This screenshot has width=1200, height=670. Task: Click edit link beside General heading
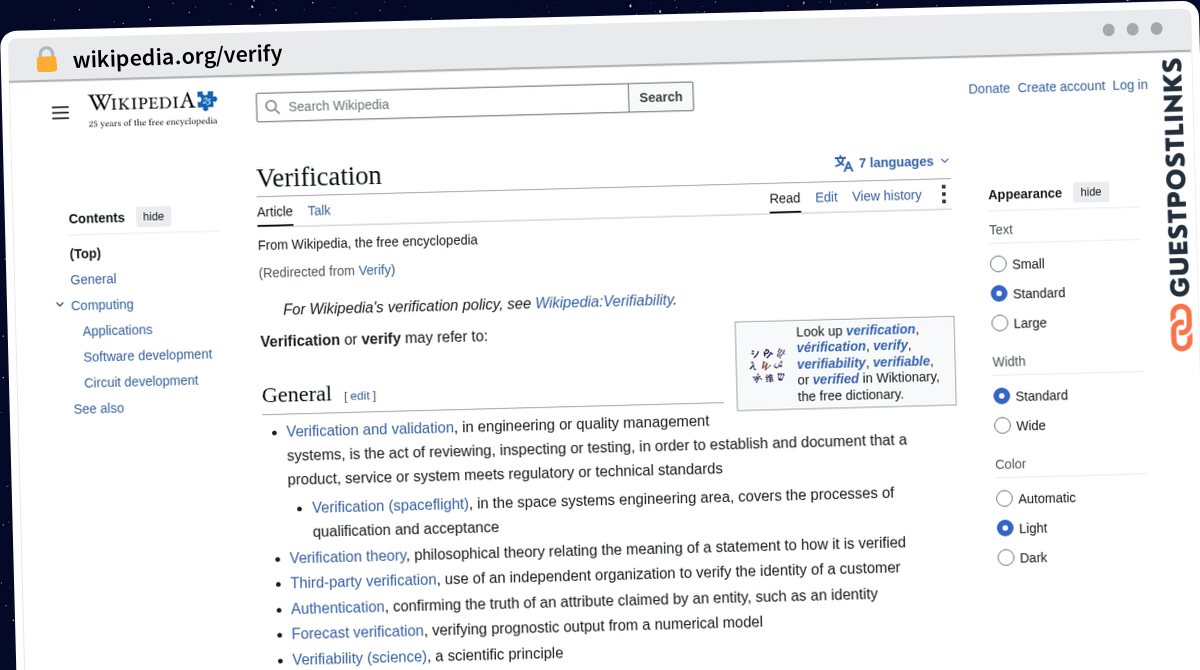360,396
